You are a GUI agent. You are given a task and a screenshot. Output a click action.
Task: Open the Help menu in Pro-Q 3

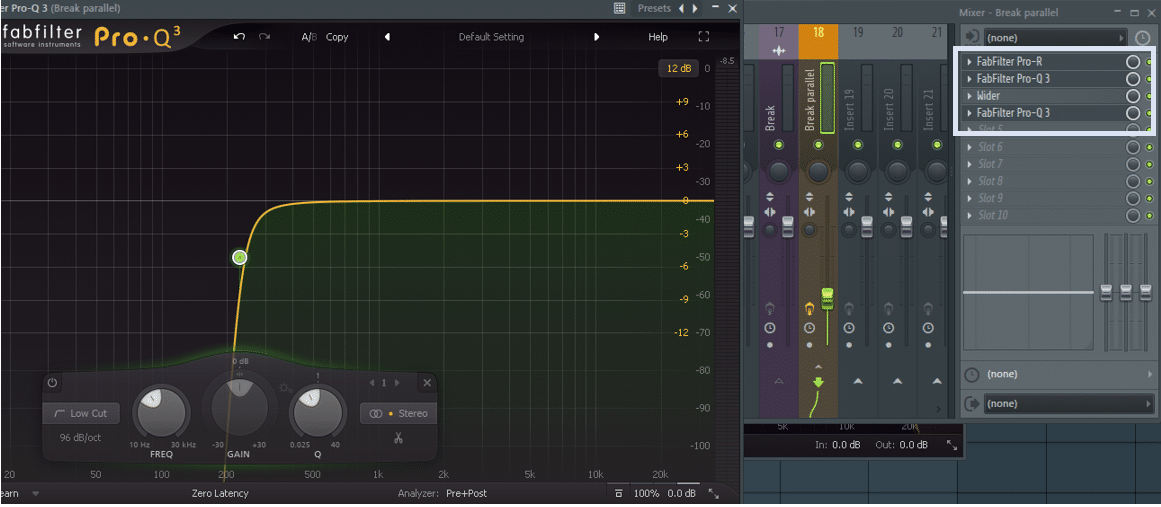pos(658,37)
